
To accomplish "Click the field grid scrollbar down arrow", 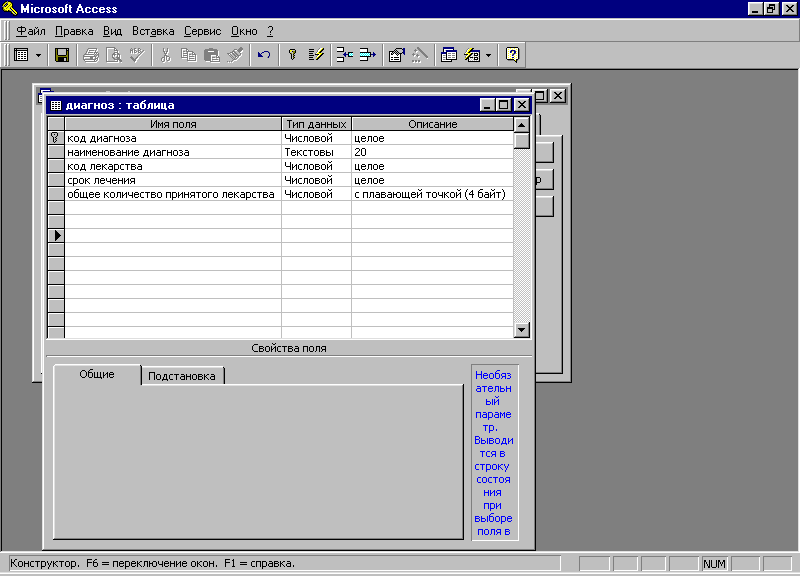I will [521, 330].
